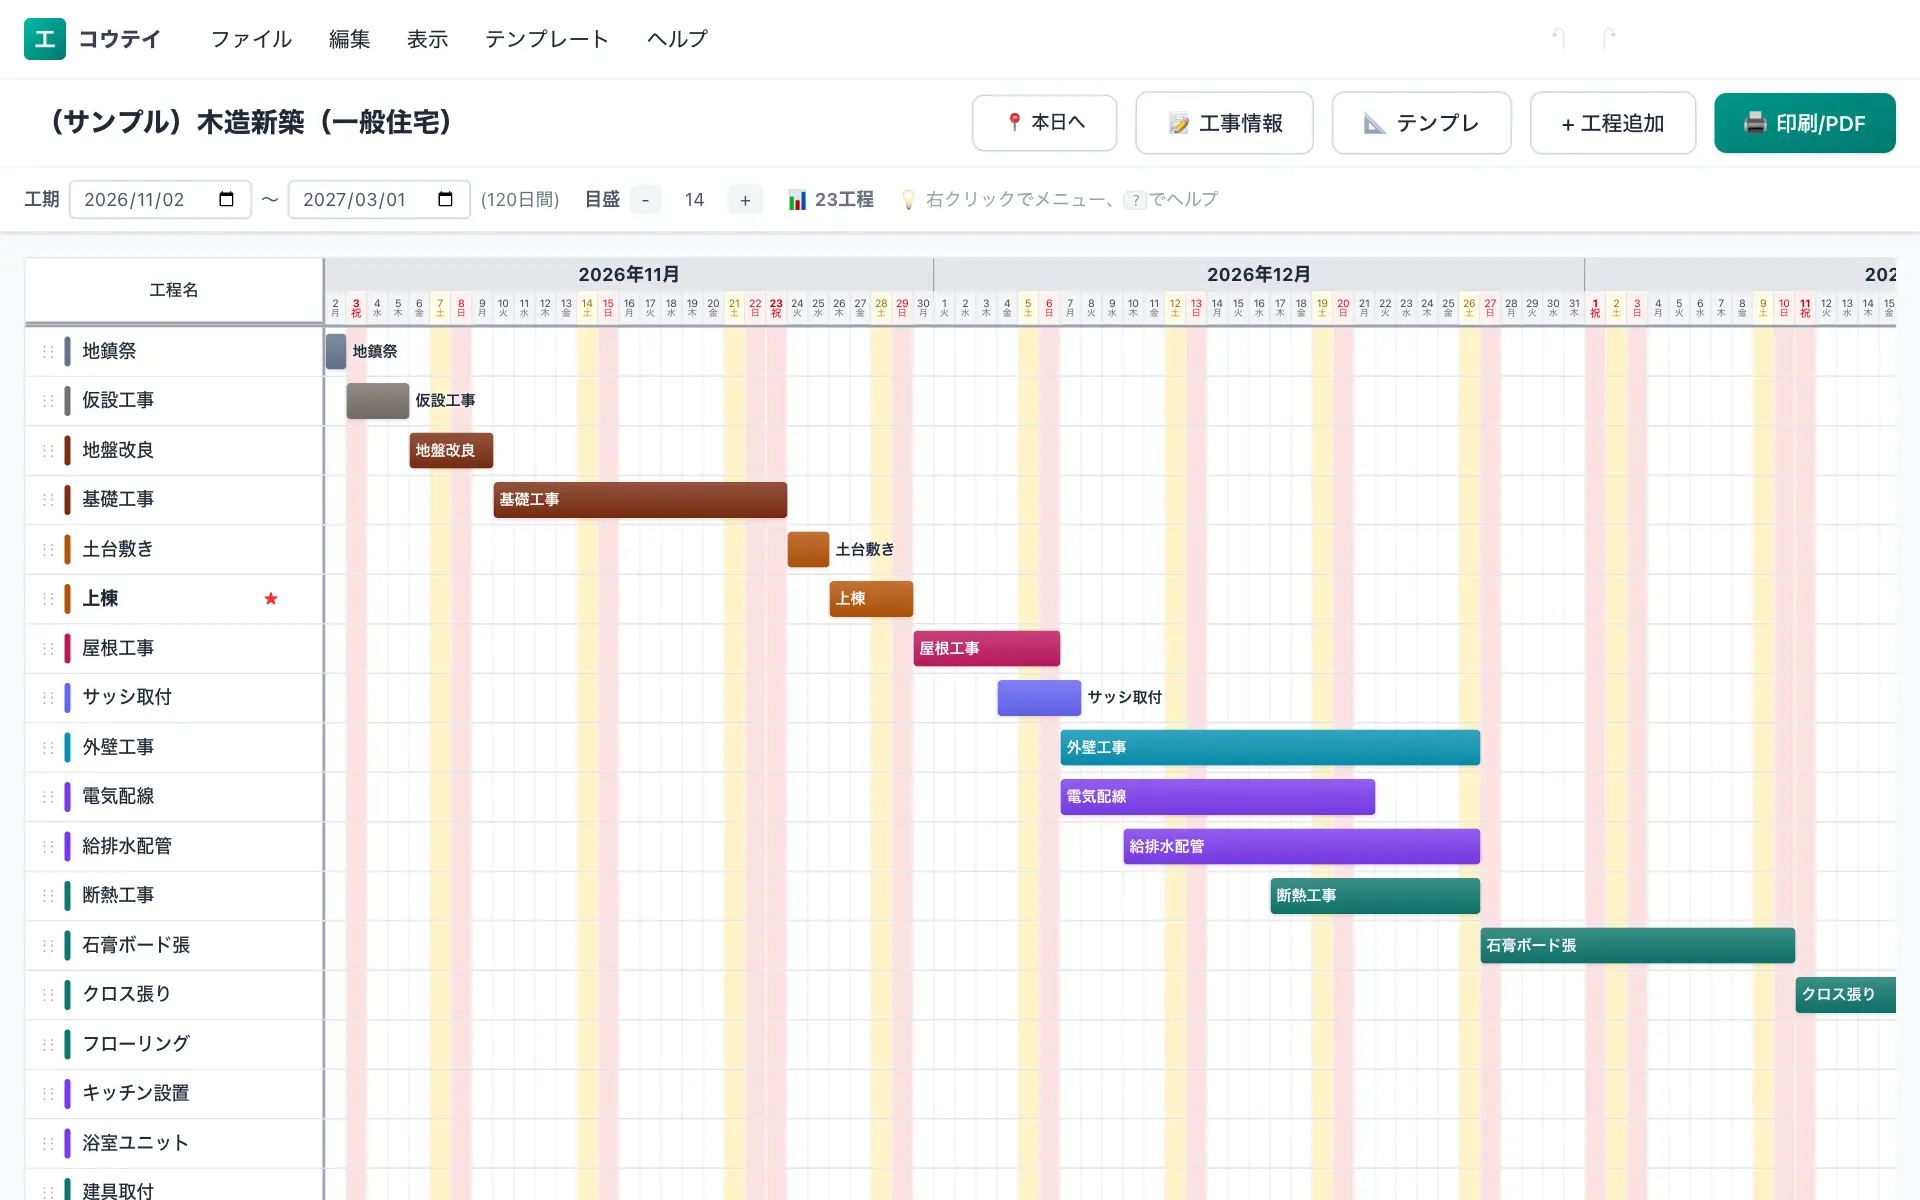
Task: Open calendar picker for start date 2026/11/02
Action: click(x=226, y=199)
